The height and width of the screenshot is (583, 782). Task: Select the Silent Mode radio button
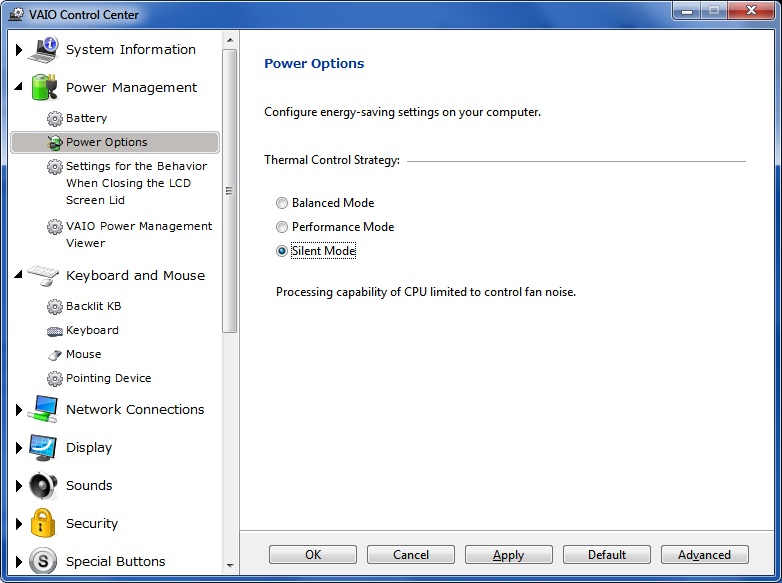coord(282,251)
